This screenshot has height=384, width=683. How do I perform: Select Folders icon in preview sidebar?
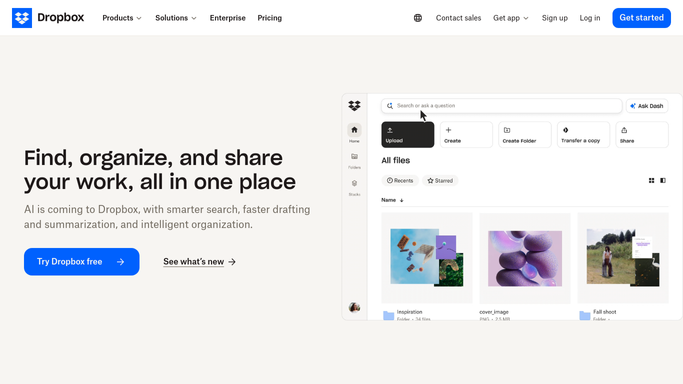(354, 156)
